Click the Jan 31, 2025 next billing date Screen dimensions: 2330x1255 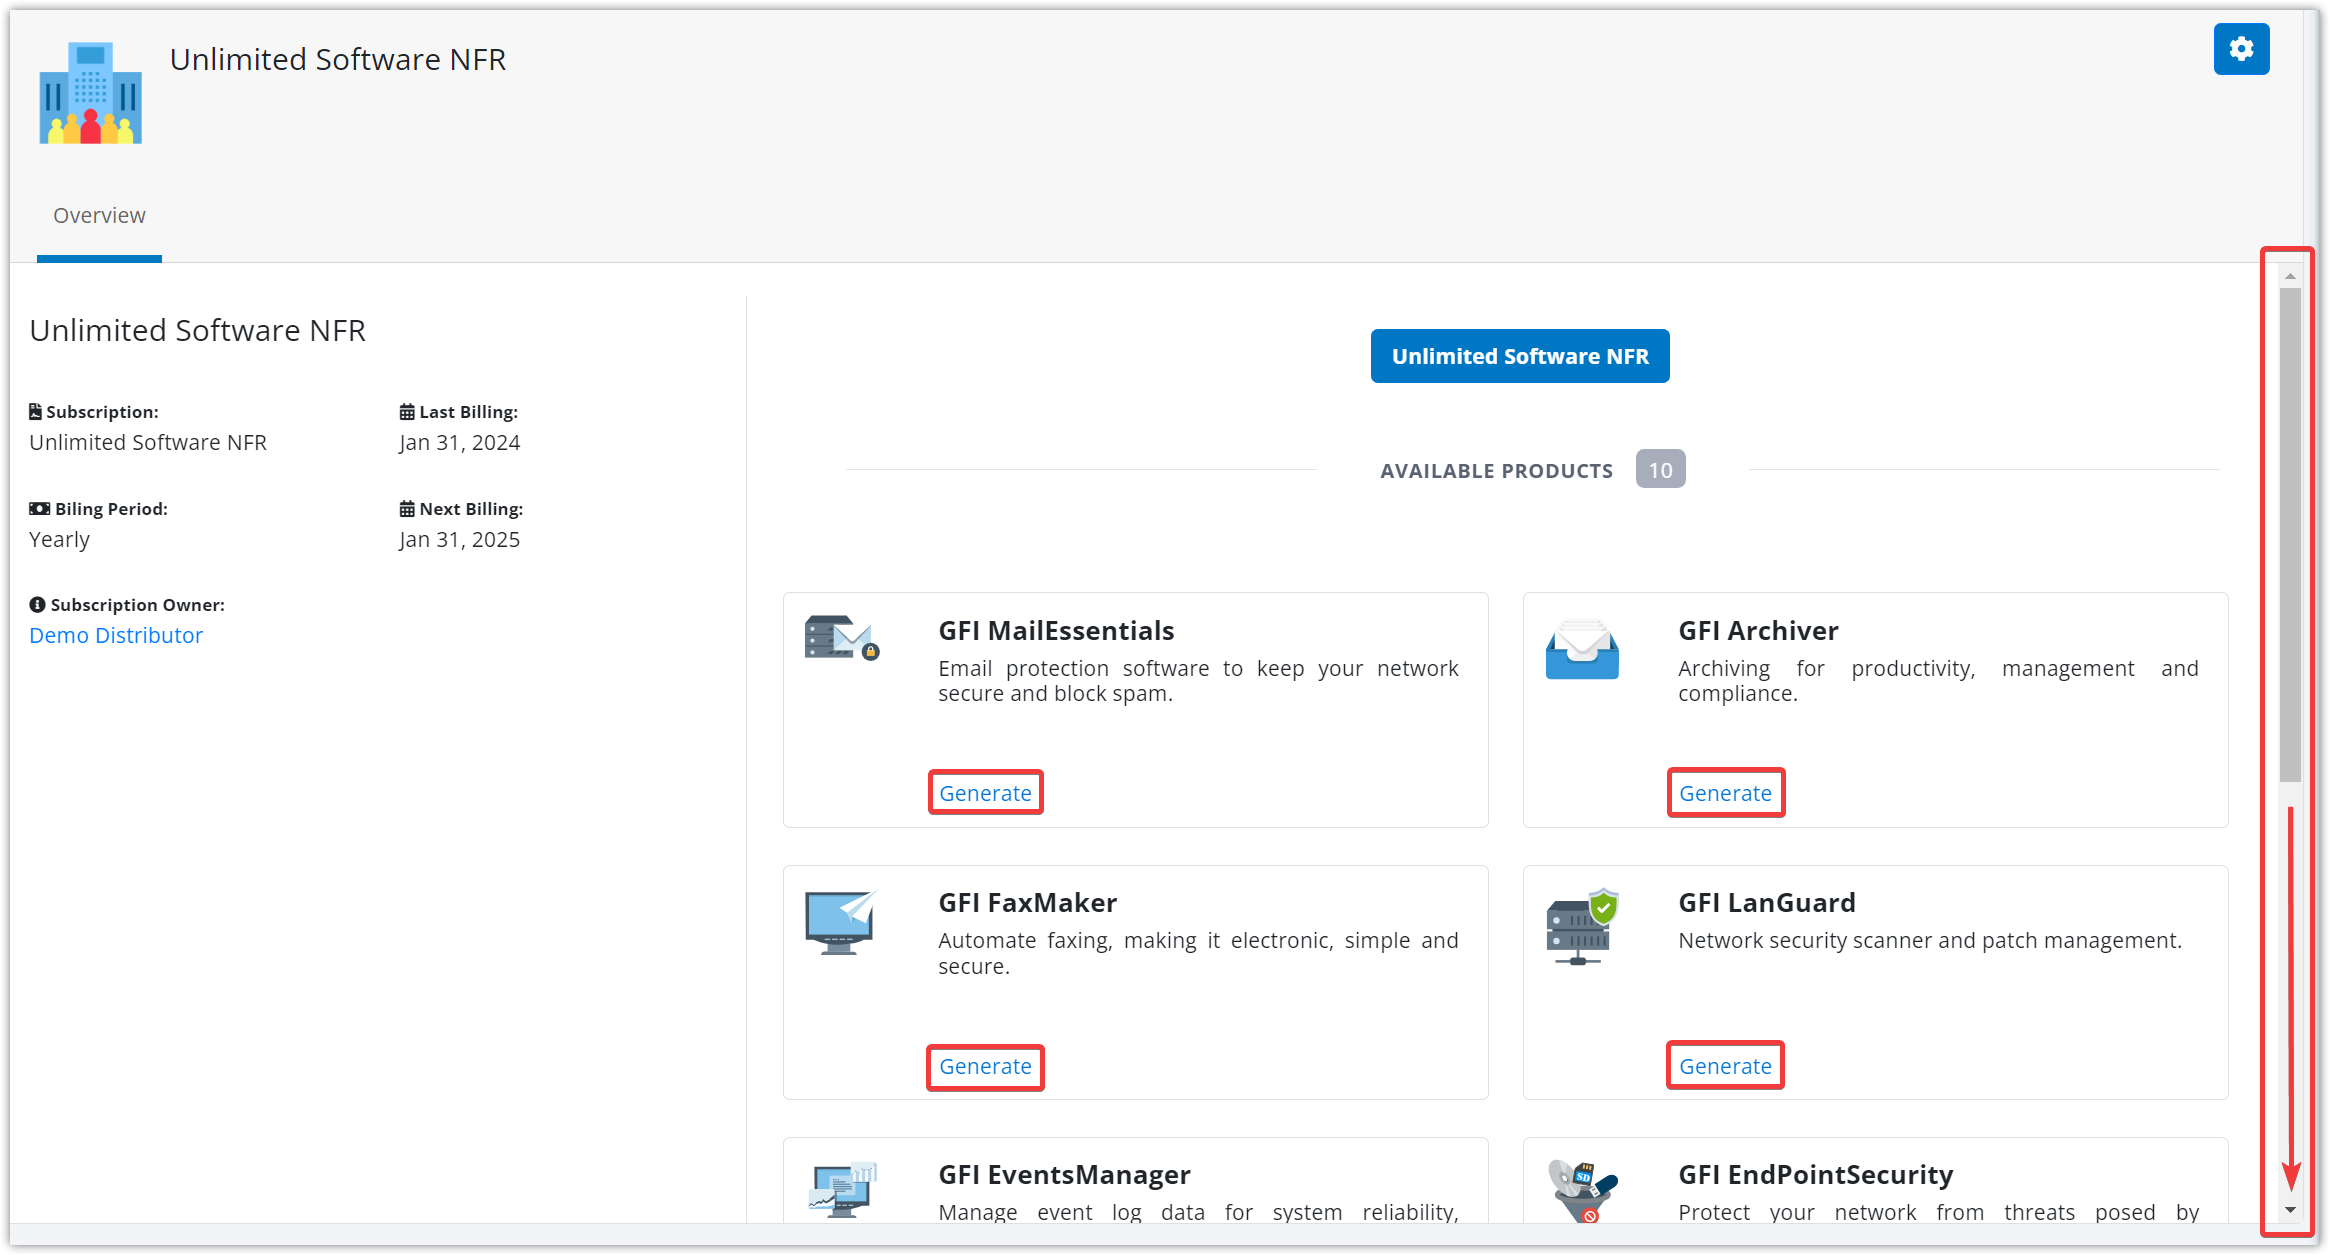click(x=459, y=539)
